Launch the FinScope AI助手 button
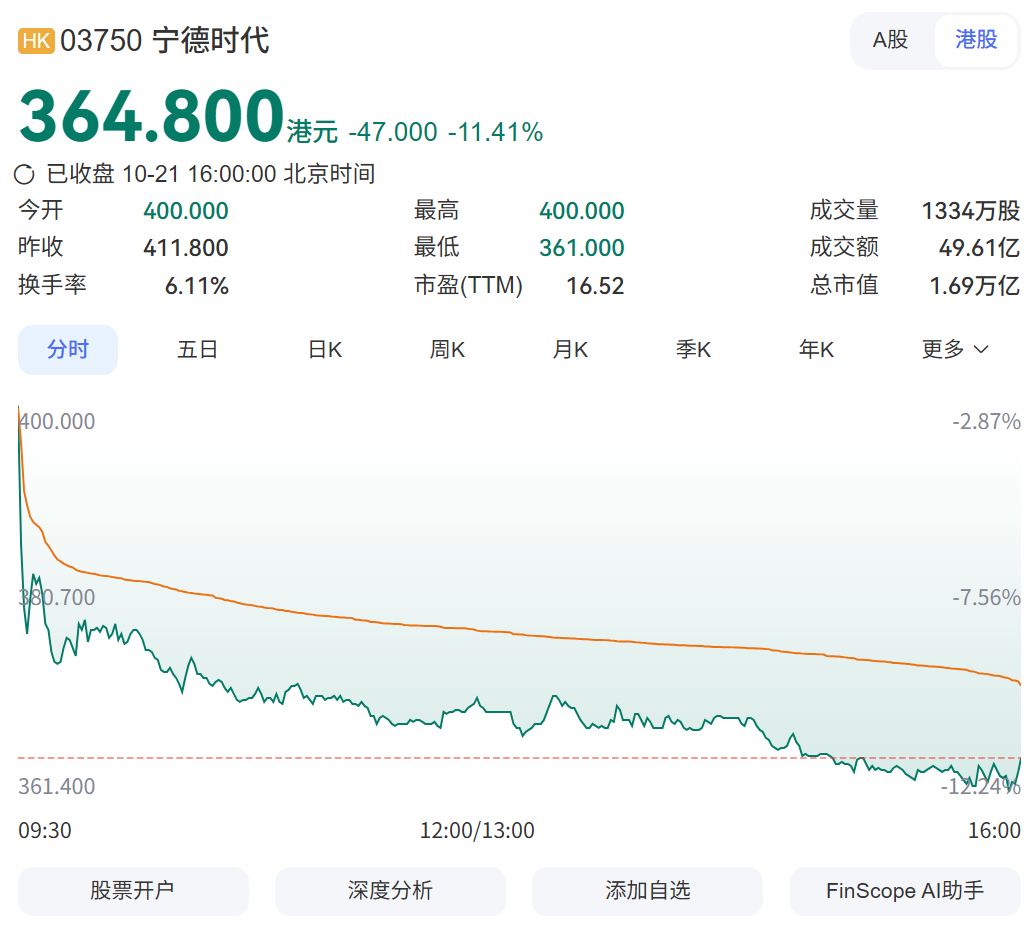 click(x=905, y=891)
